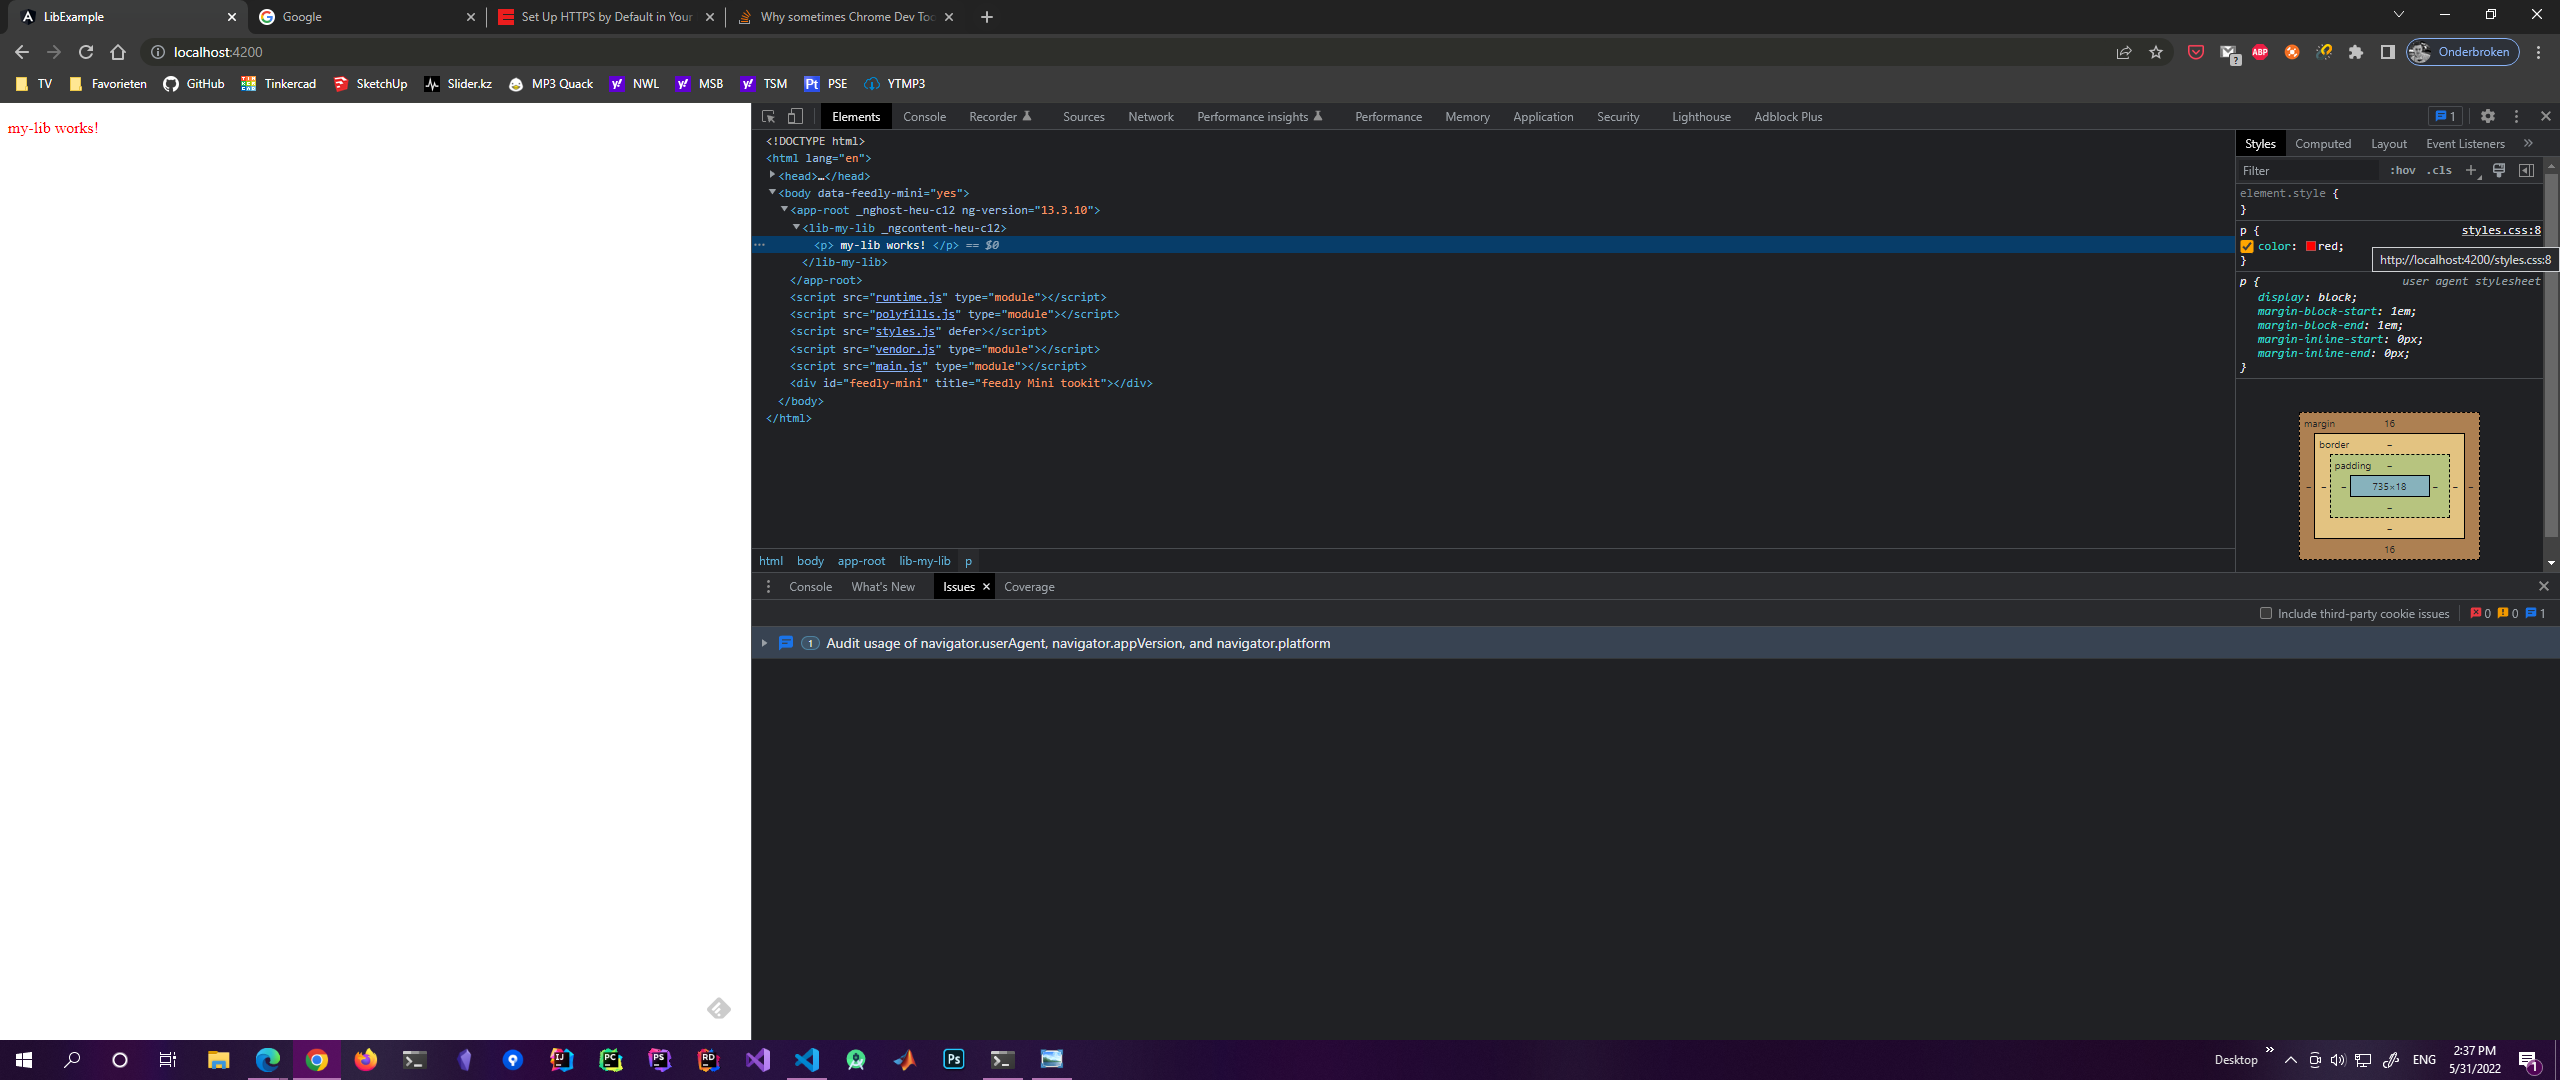2560x1080 pixels.
Task: Enable Include third-party cookie issues
Action: 2266,613
